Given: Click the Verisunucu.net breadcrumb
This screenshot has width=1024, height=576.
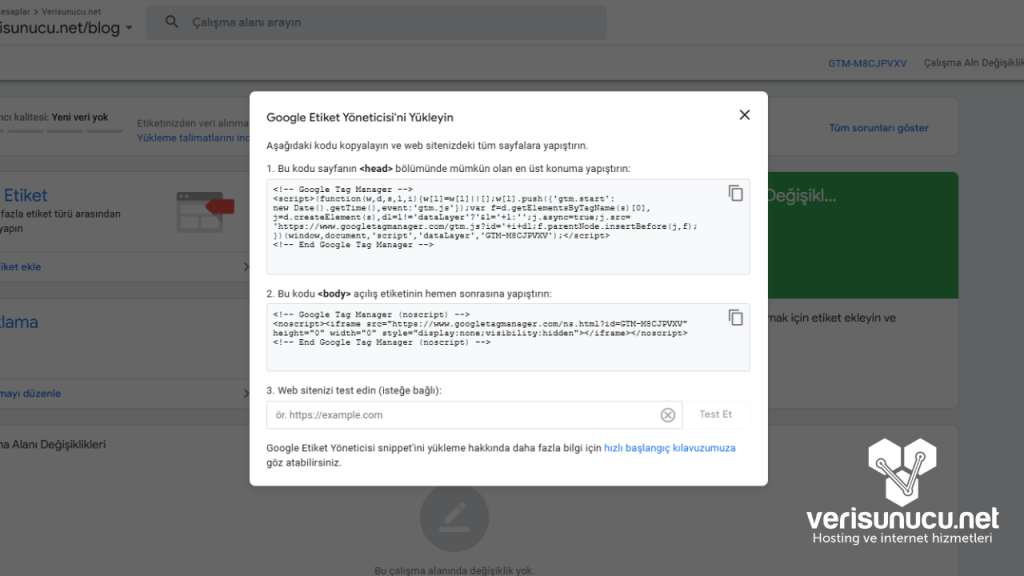Looking at the screenshot, I should coord(71,11).
